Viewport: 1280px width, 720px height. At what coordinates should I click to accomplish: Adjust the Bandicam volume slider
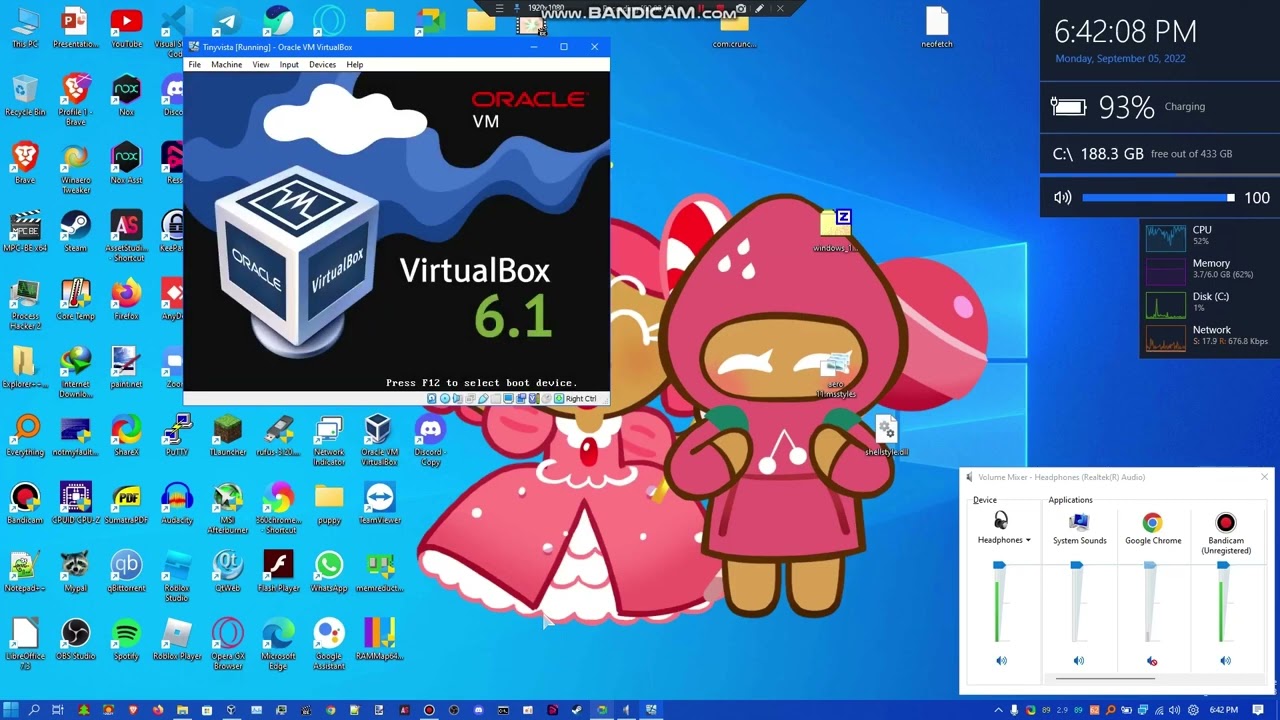click(1223, 566)
